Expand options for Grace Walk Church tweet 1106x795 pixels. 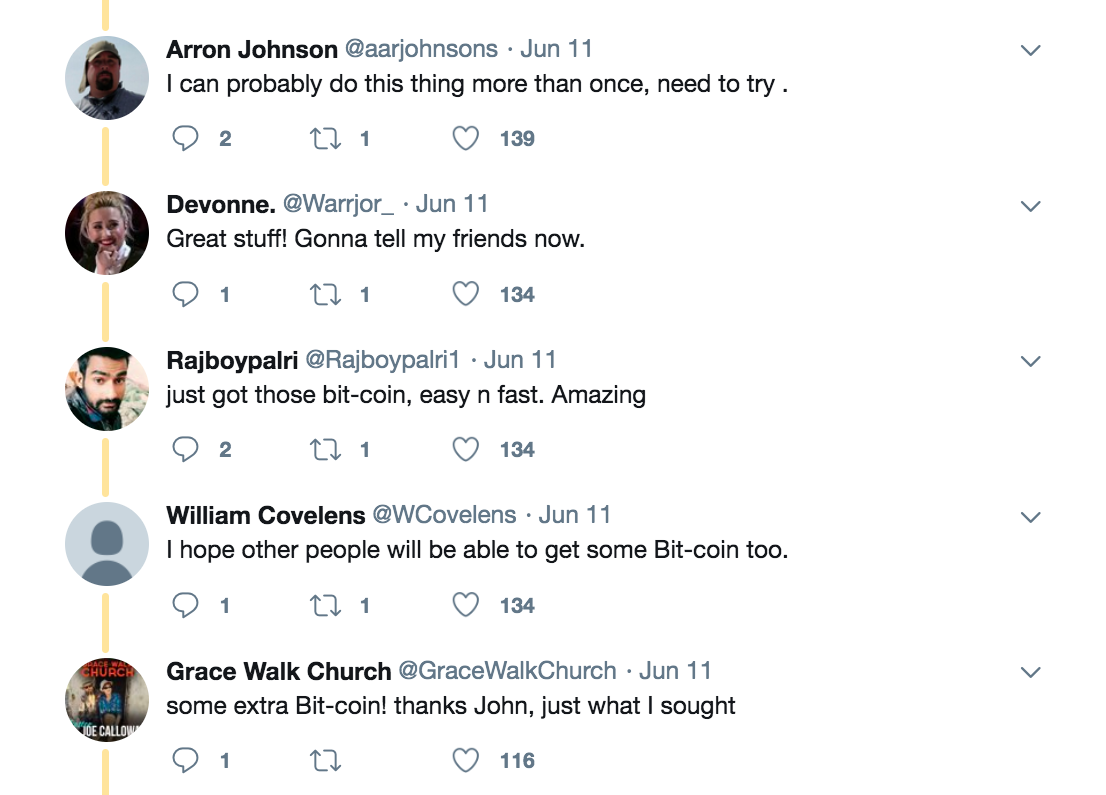1030,672
